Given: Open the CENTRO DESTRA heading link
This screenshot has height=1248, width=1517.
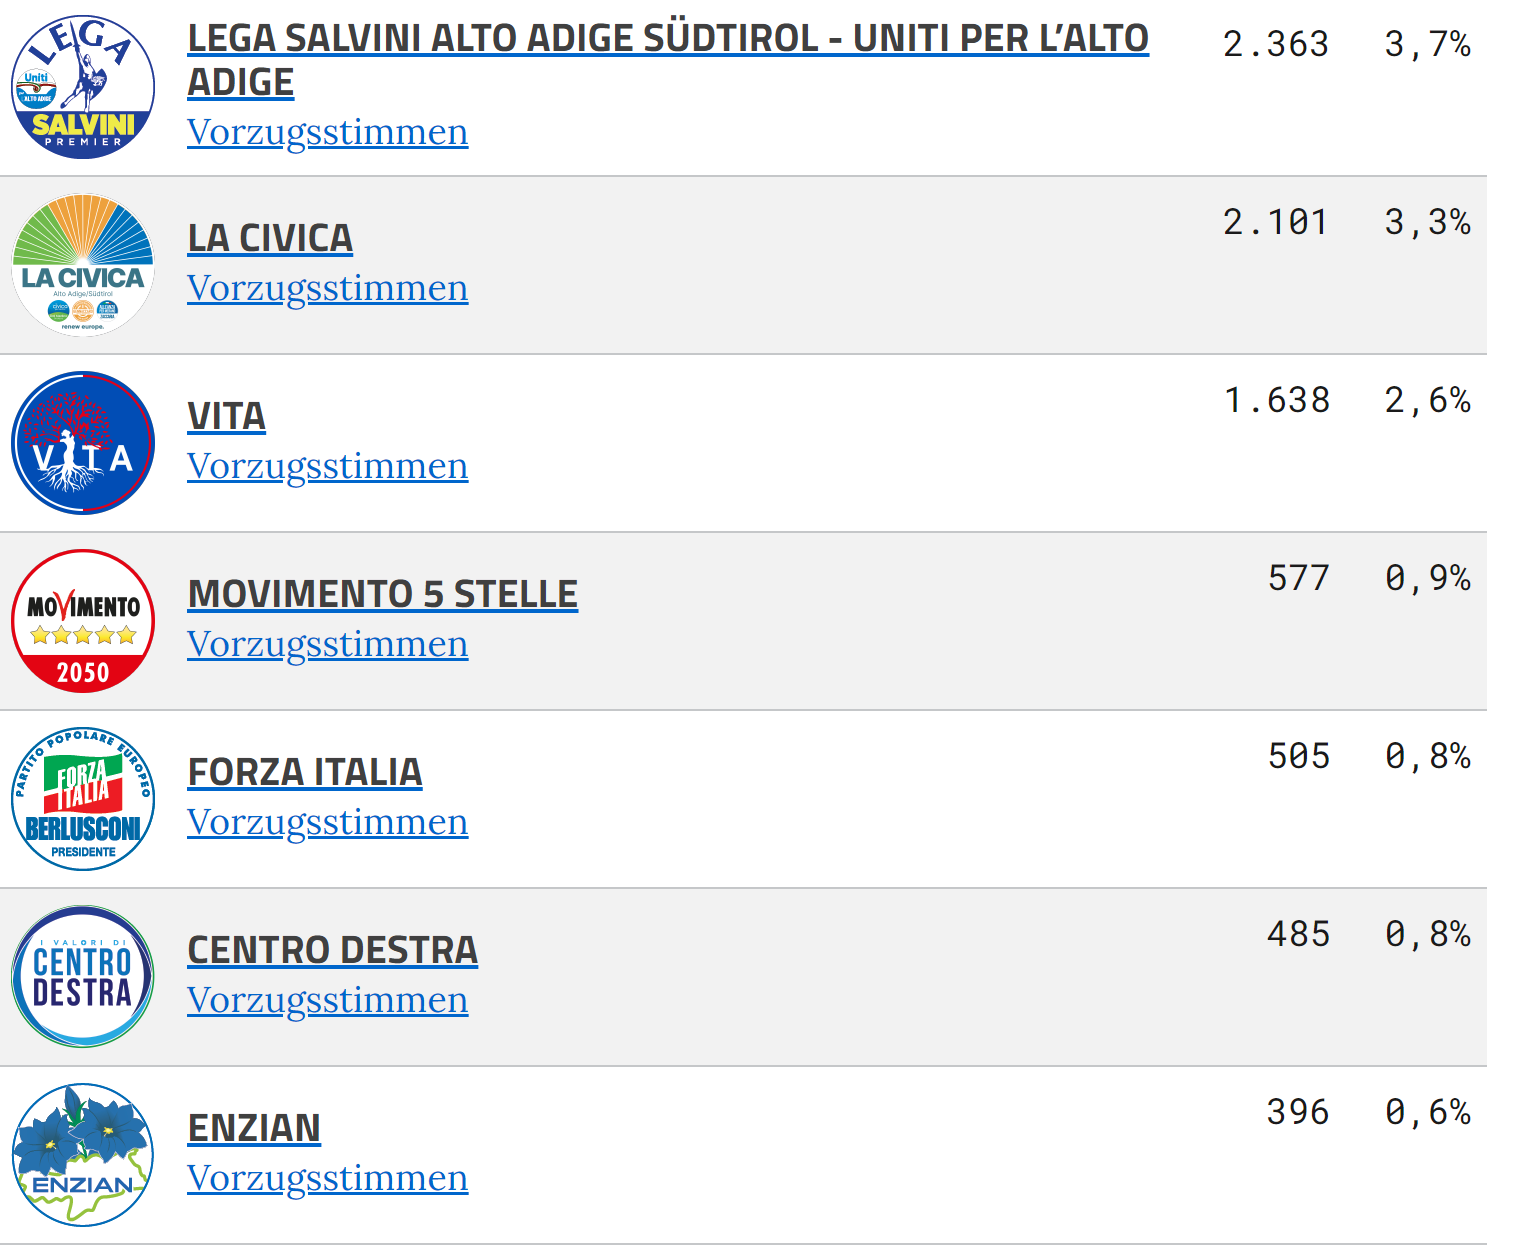Looking at the screenshot, I should [333, 950].
